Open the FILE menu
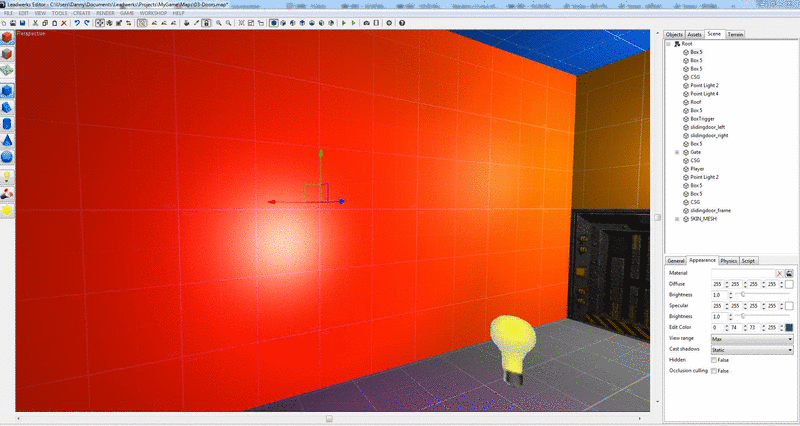Viewport: 800px width, 426px height. [x=9, y=13]
